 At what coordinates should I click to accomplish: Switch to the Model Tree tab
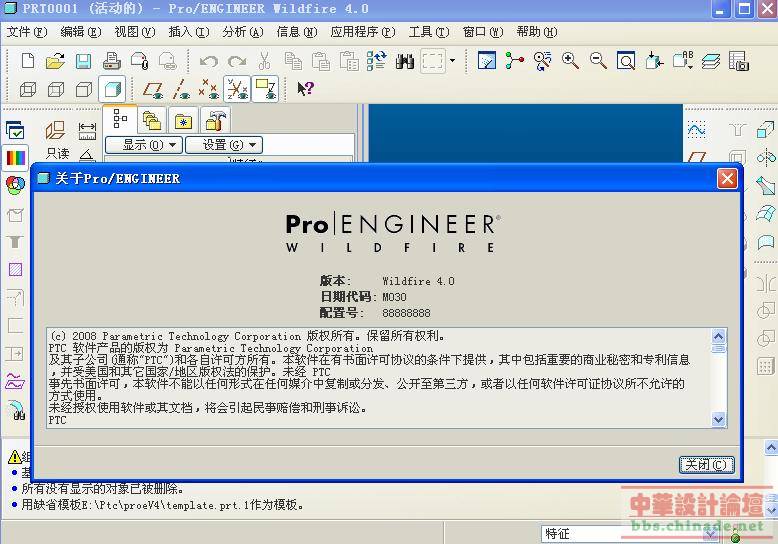click(120, 119)
